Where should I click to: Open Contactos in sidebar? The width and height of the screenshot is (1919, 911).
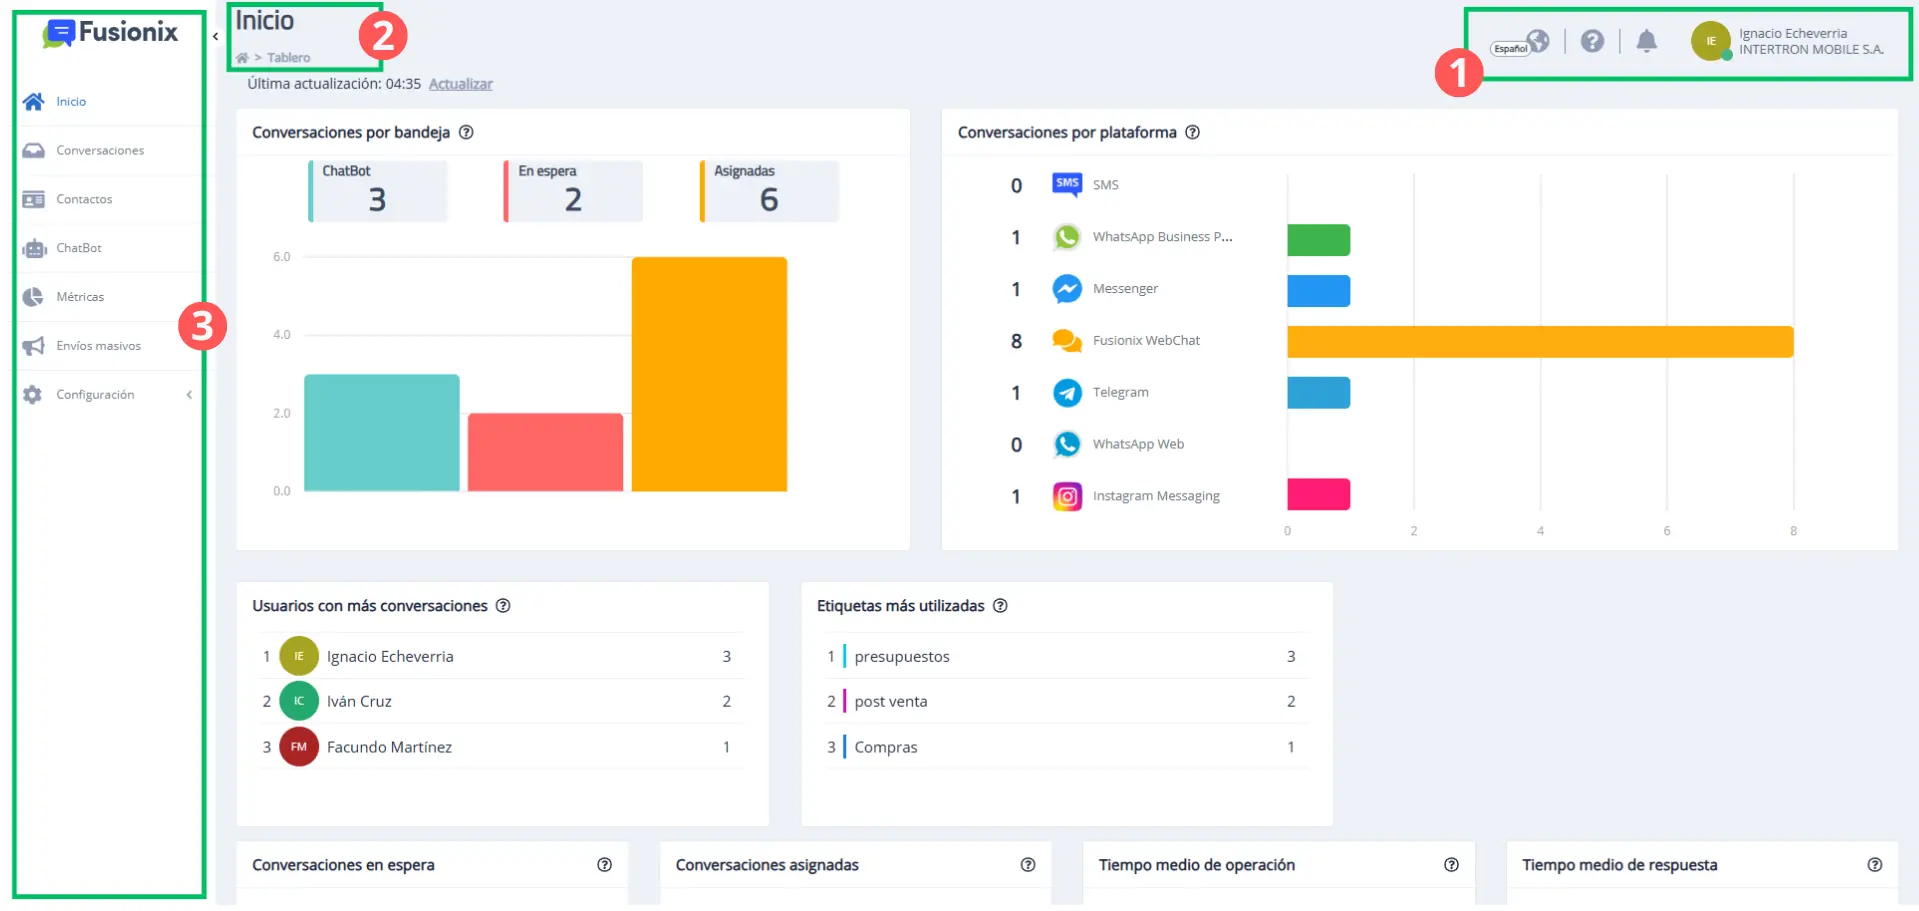click(84, 199)
